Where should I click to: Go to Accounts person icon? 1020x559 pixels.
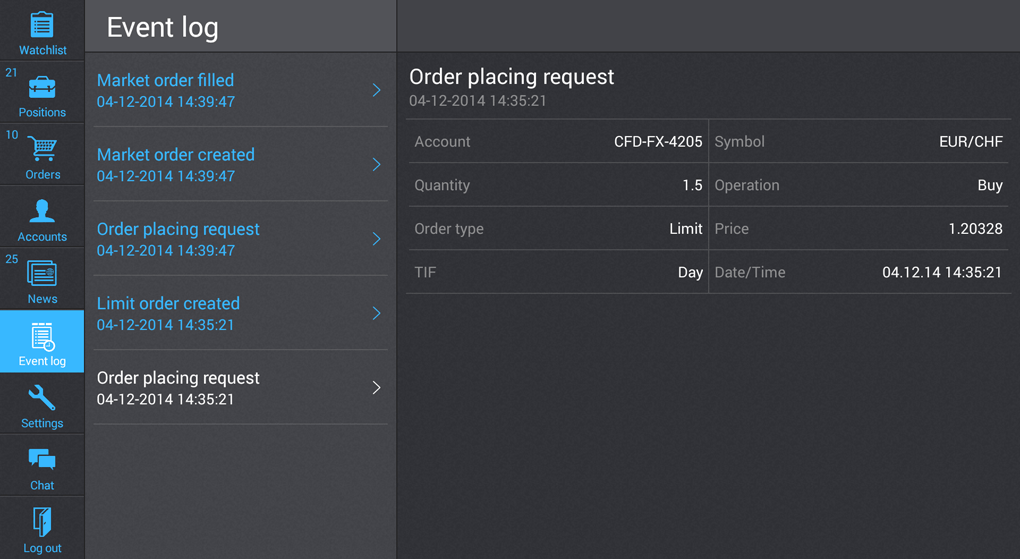click(42, 211)
